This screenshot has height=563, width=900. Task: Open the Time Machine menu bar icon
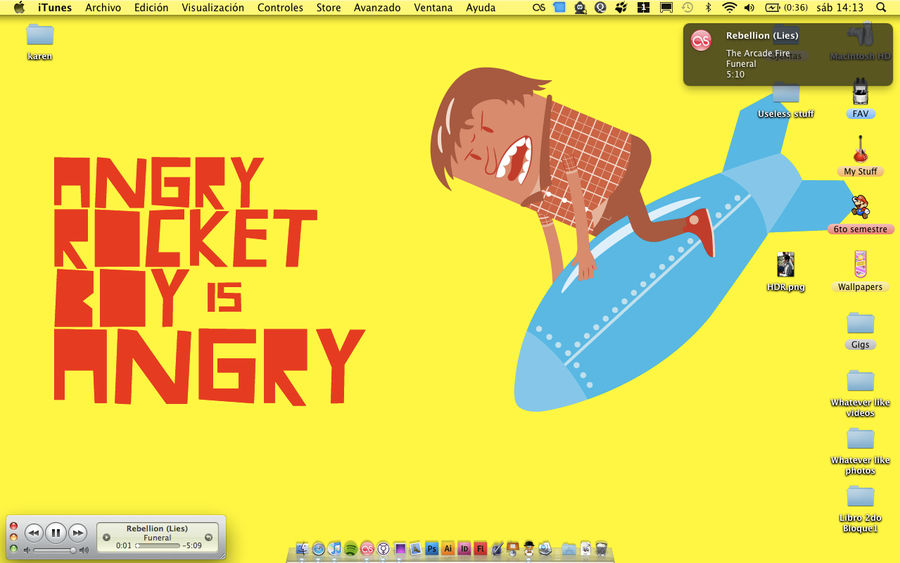coord(687,7)
